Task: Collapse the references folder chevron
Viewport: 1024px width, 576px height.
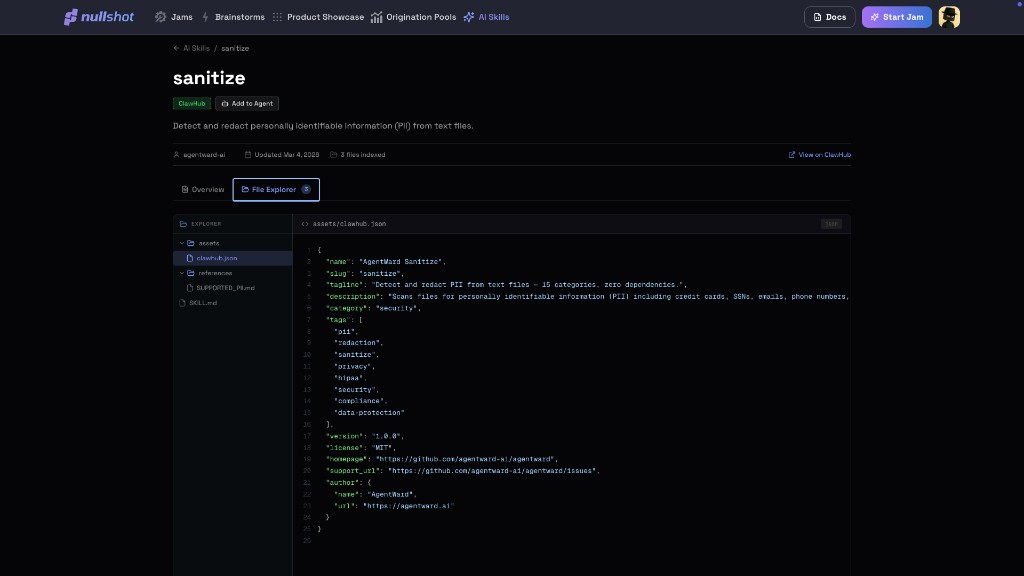Action: (182, 273)
